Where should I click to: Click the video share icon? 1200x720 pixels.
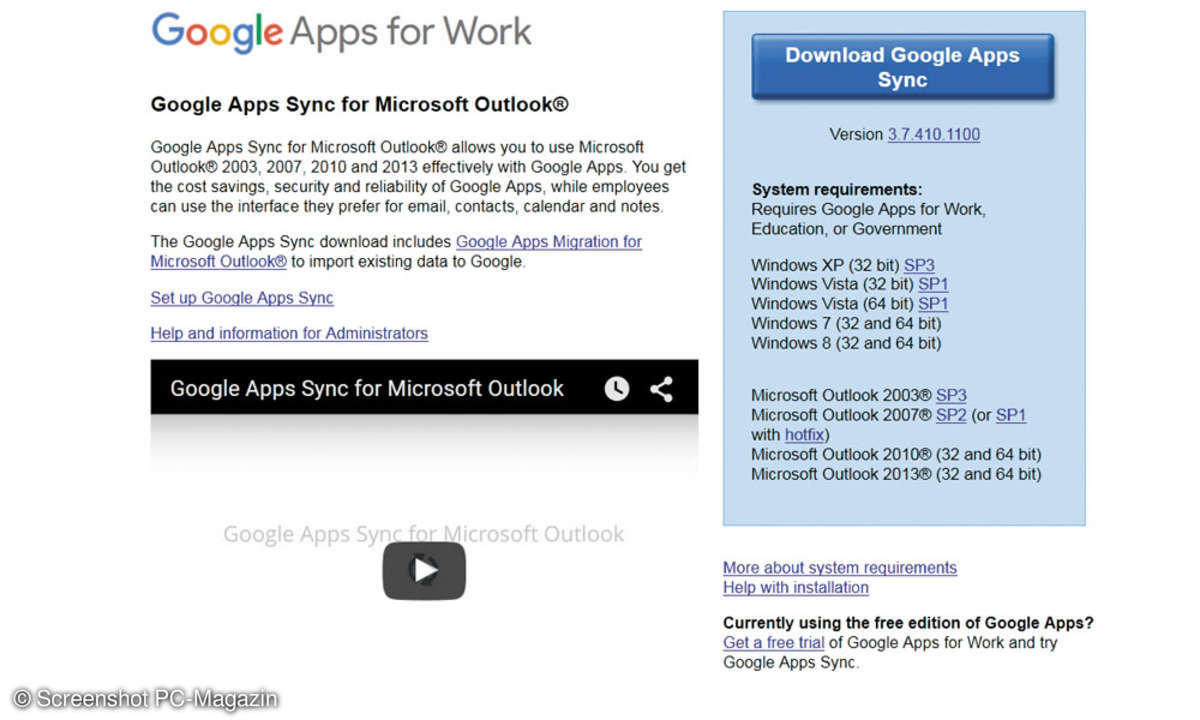(x=661, y=388)
